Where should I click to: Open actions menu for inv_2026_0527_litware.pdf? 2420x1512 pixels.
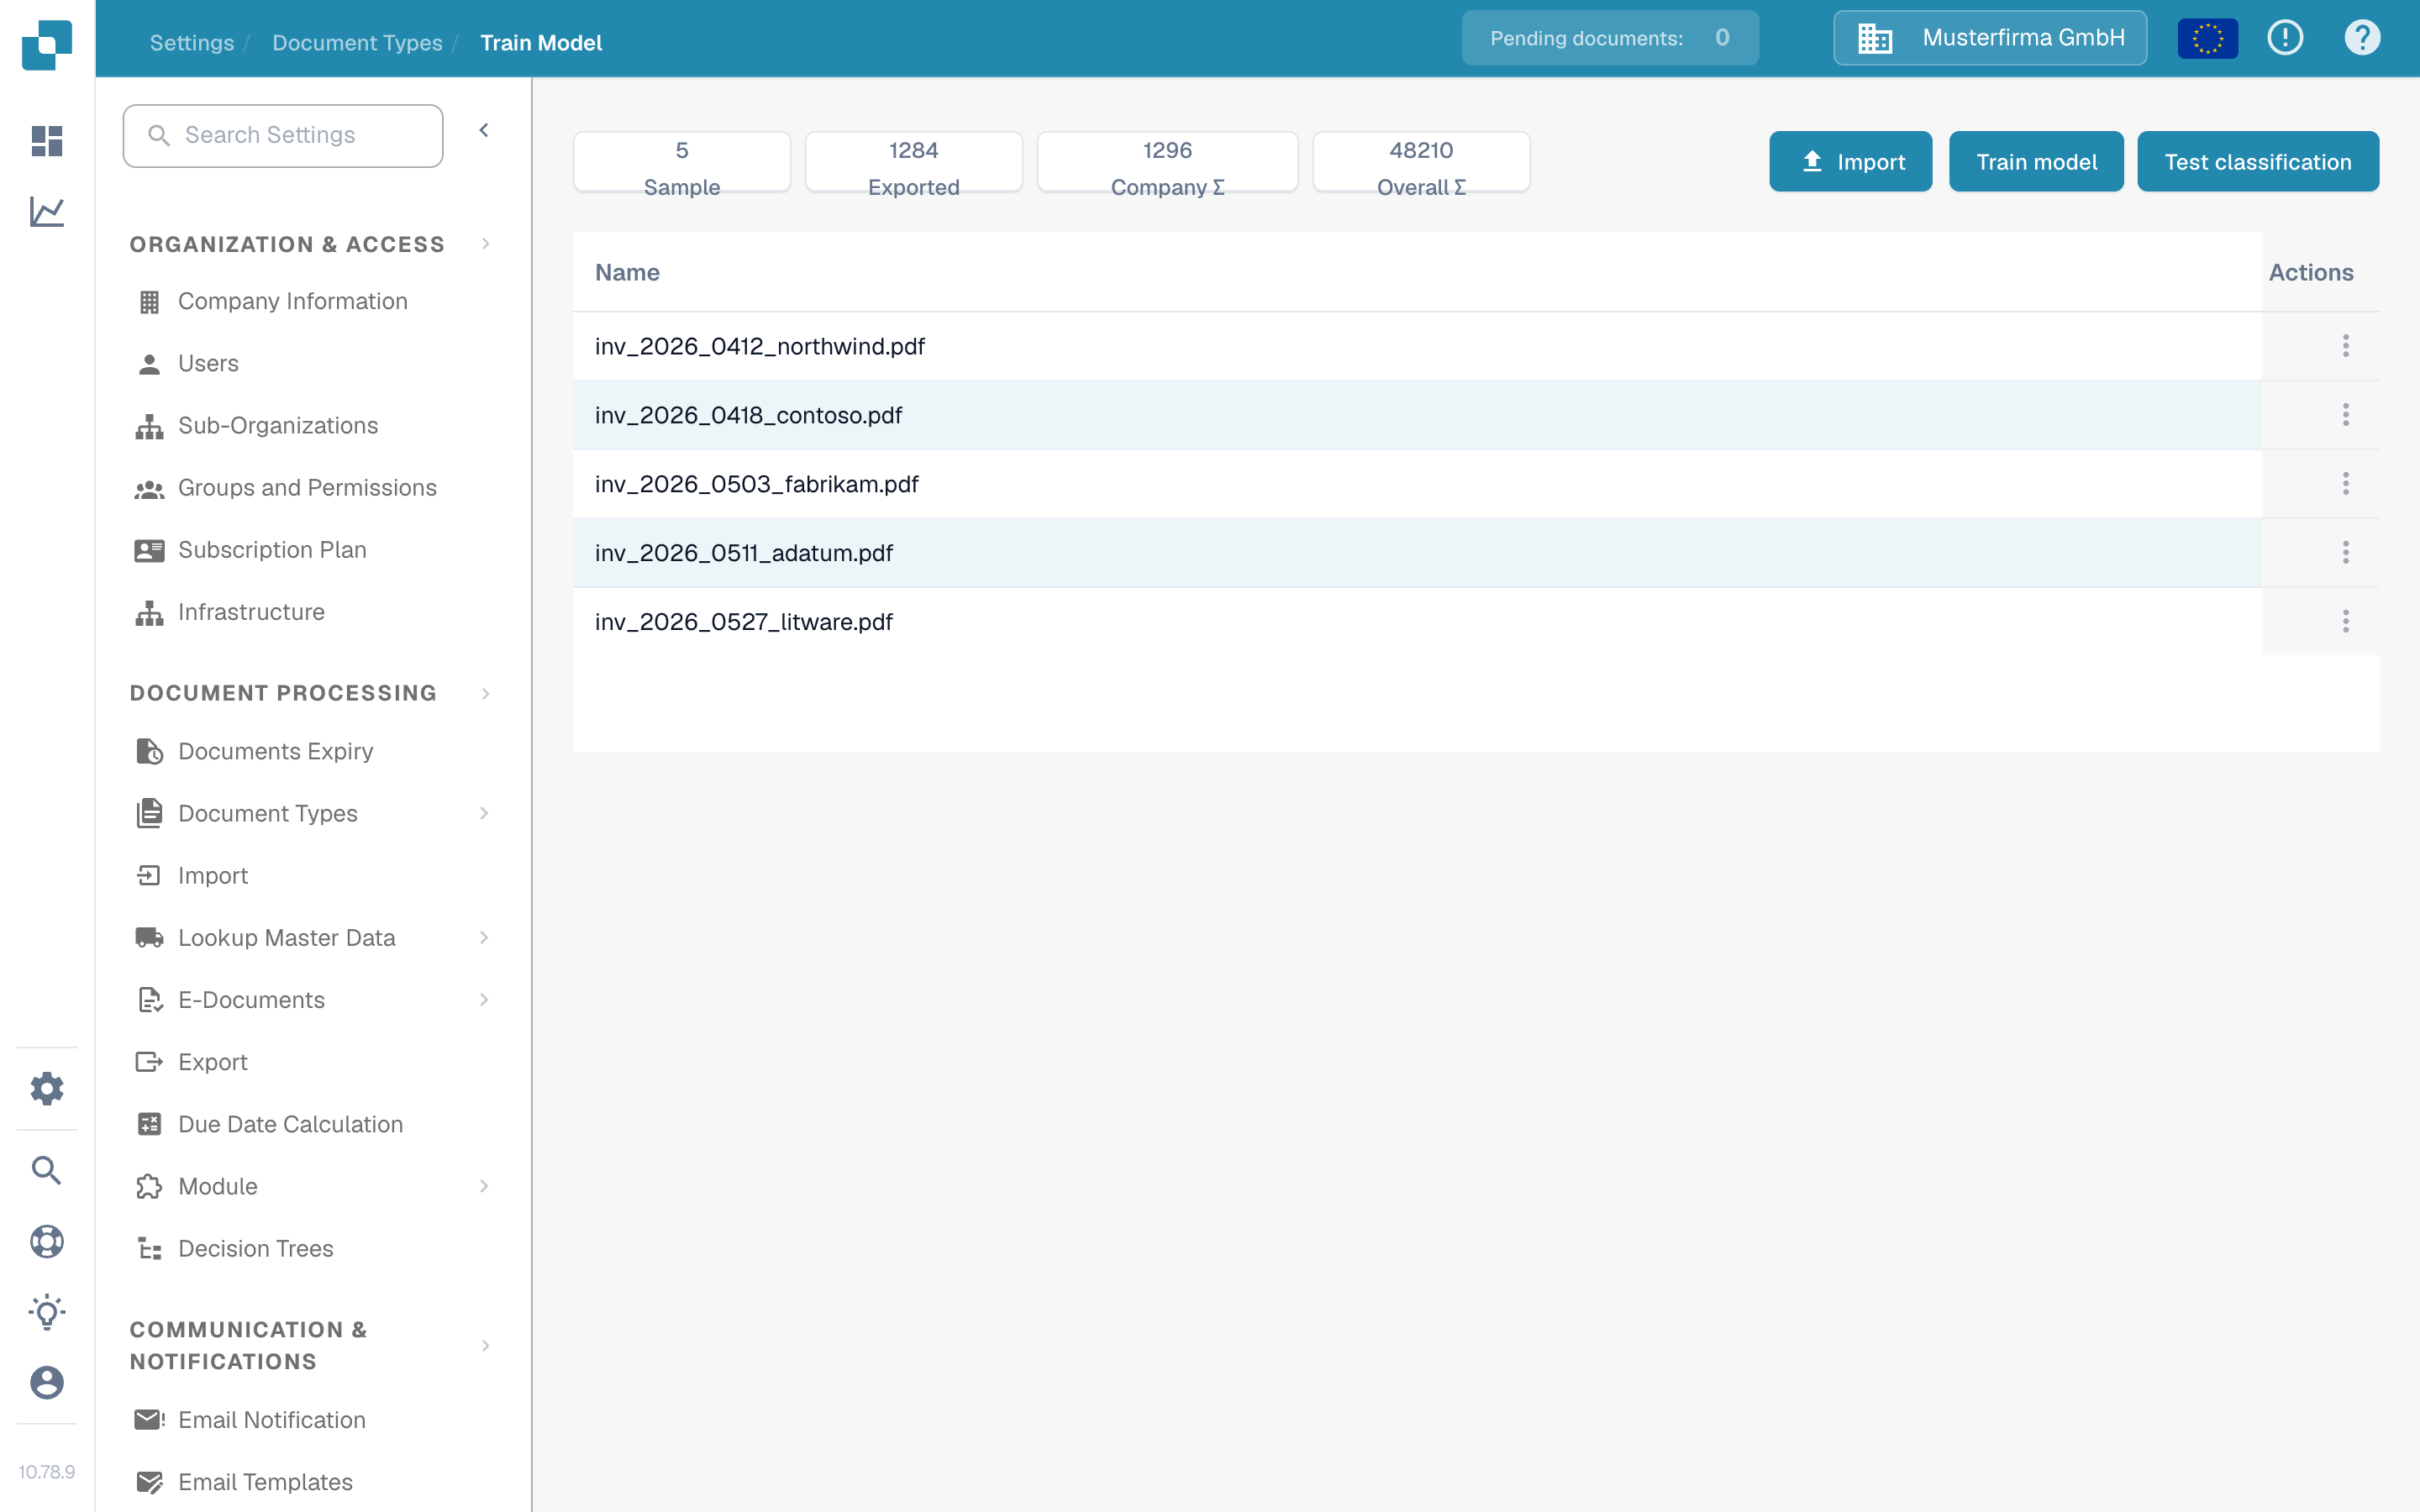[2345, 622]
